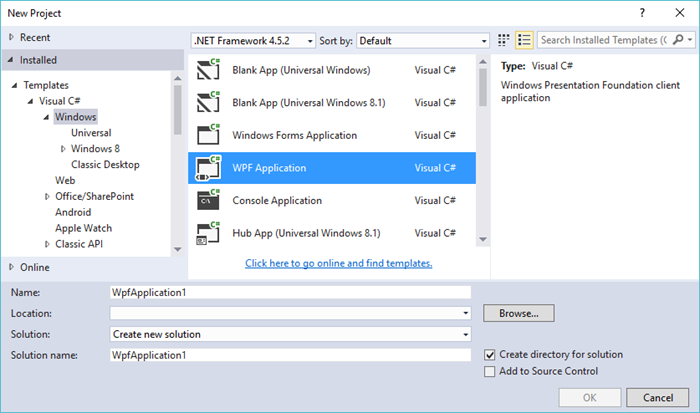Click the Browse... button
The height and width of the screenshot is (413, 700).
click(519, 313)
